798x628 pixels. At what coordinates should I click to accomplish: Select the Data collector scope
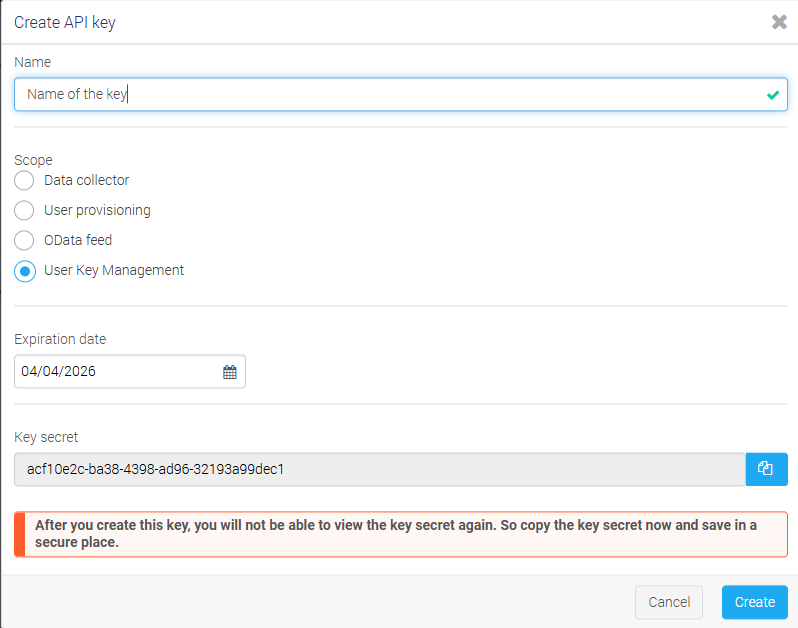(x=24, y=180)
